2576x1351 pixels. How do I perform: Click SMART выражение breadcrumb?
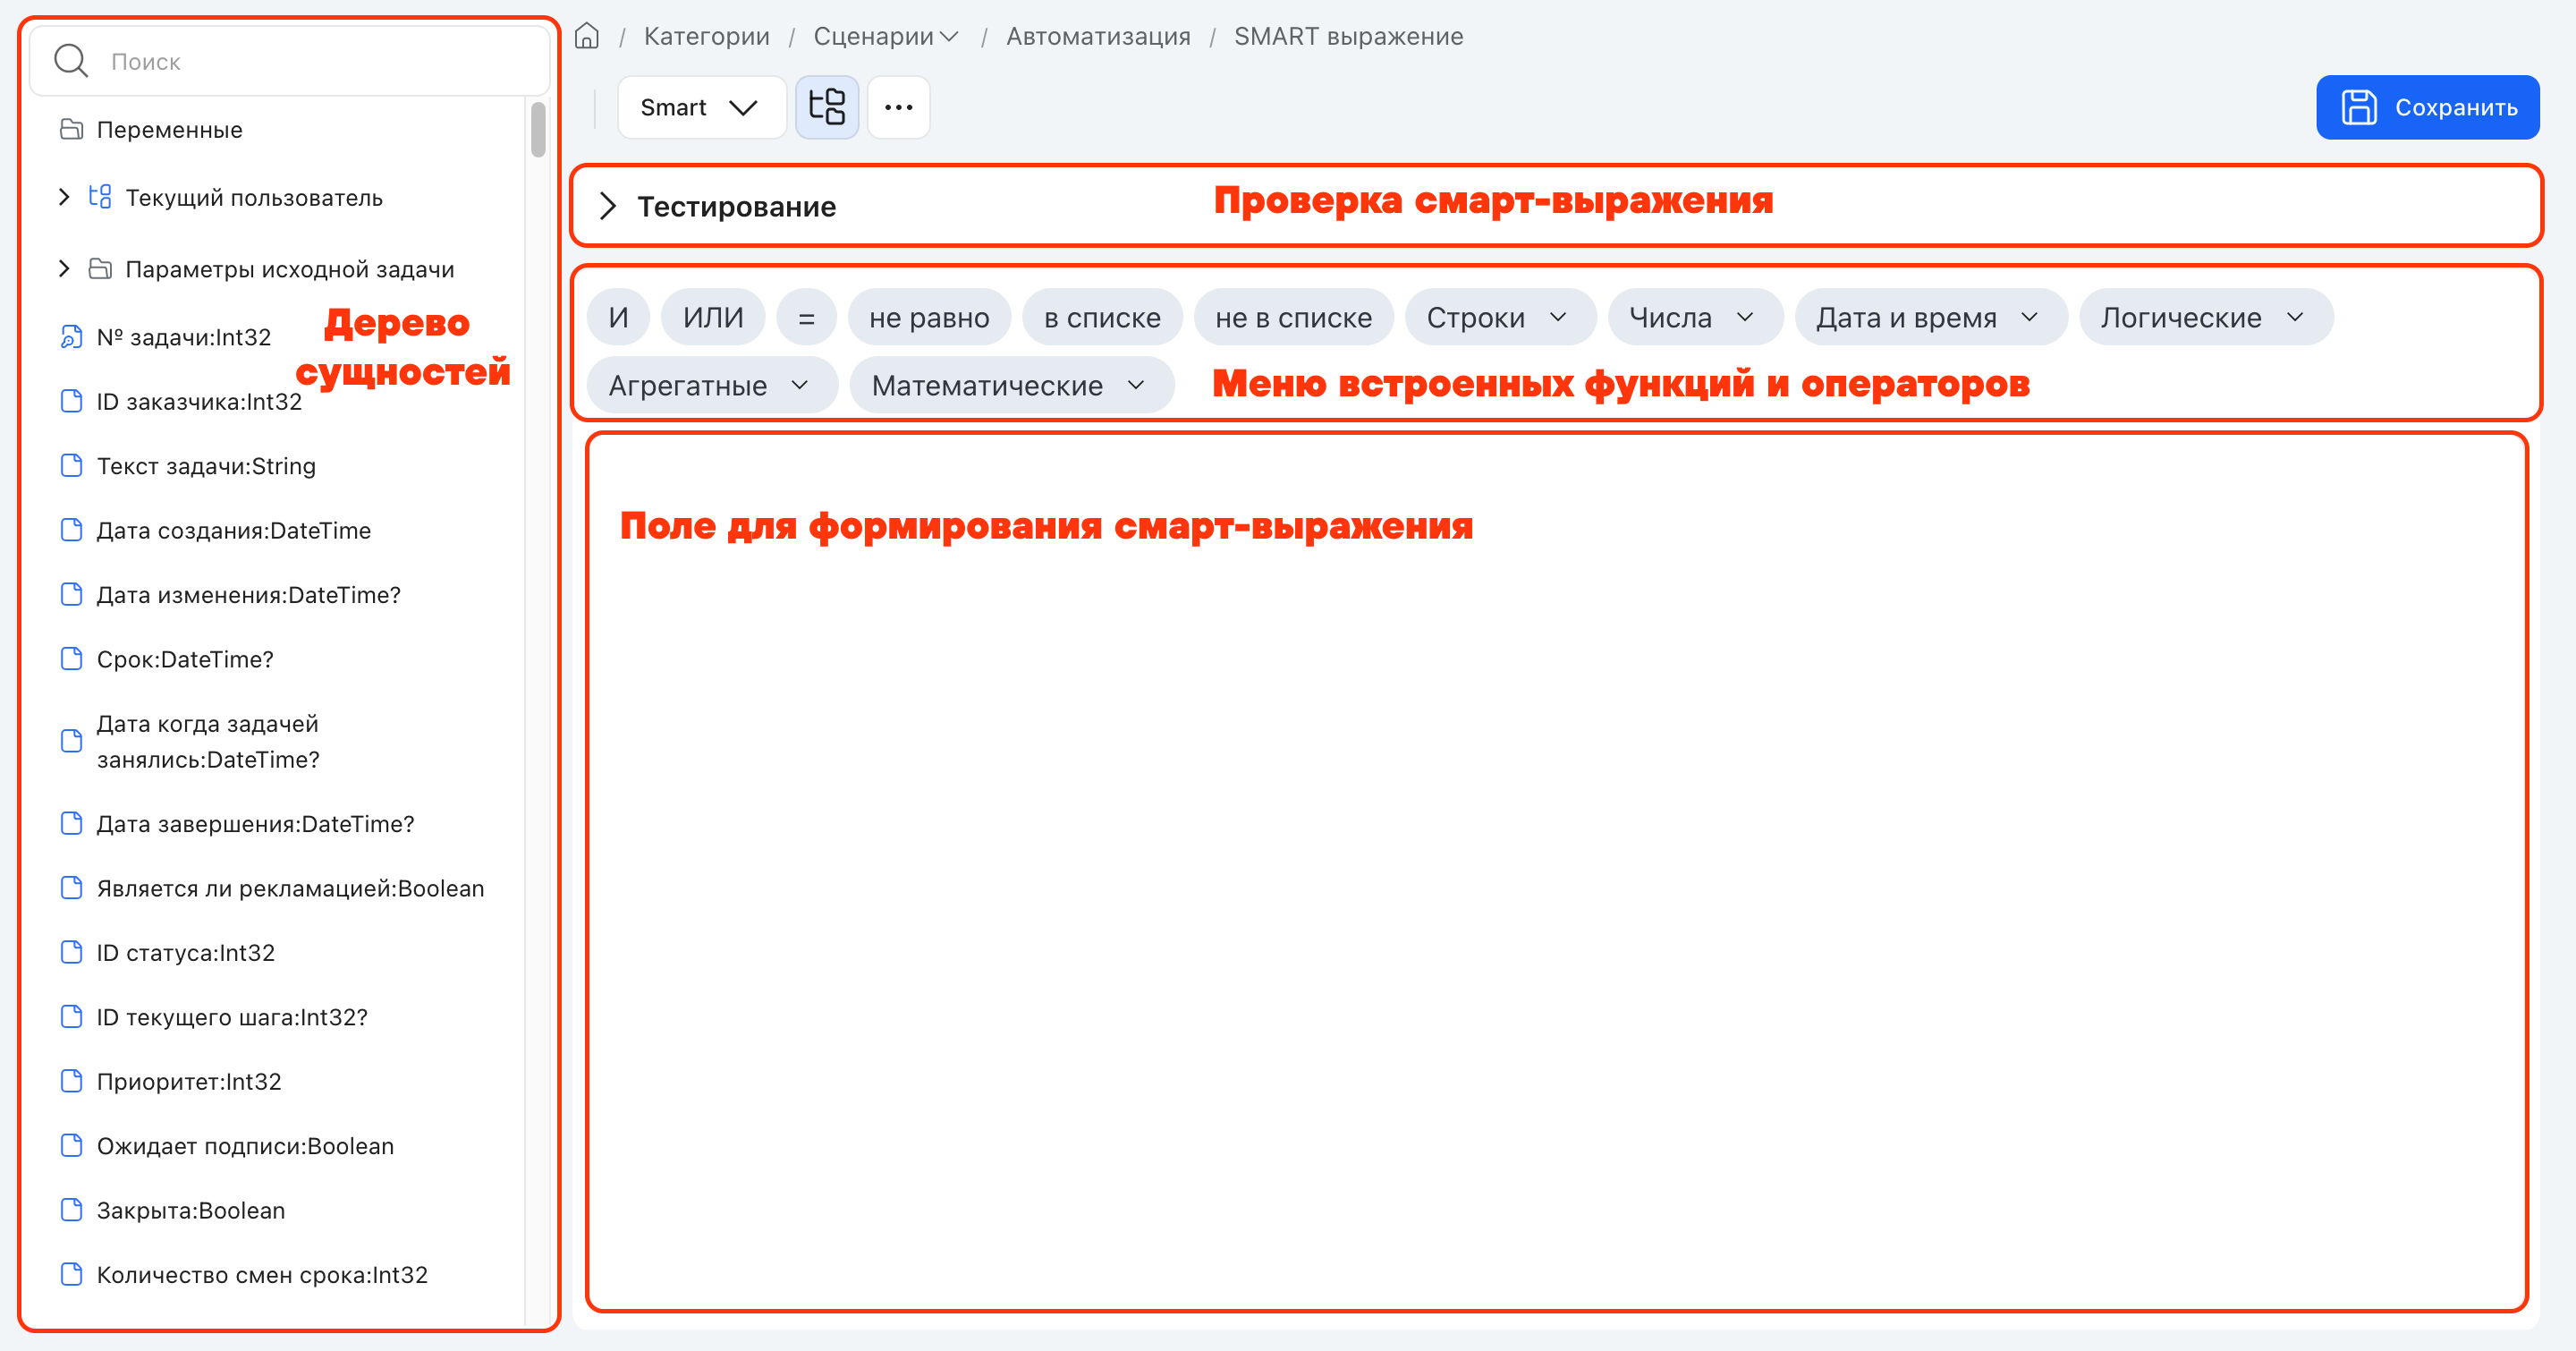[1348, 36]
